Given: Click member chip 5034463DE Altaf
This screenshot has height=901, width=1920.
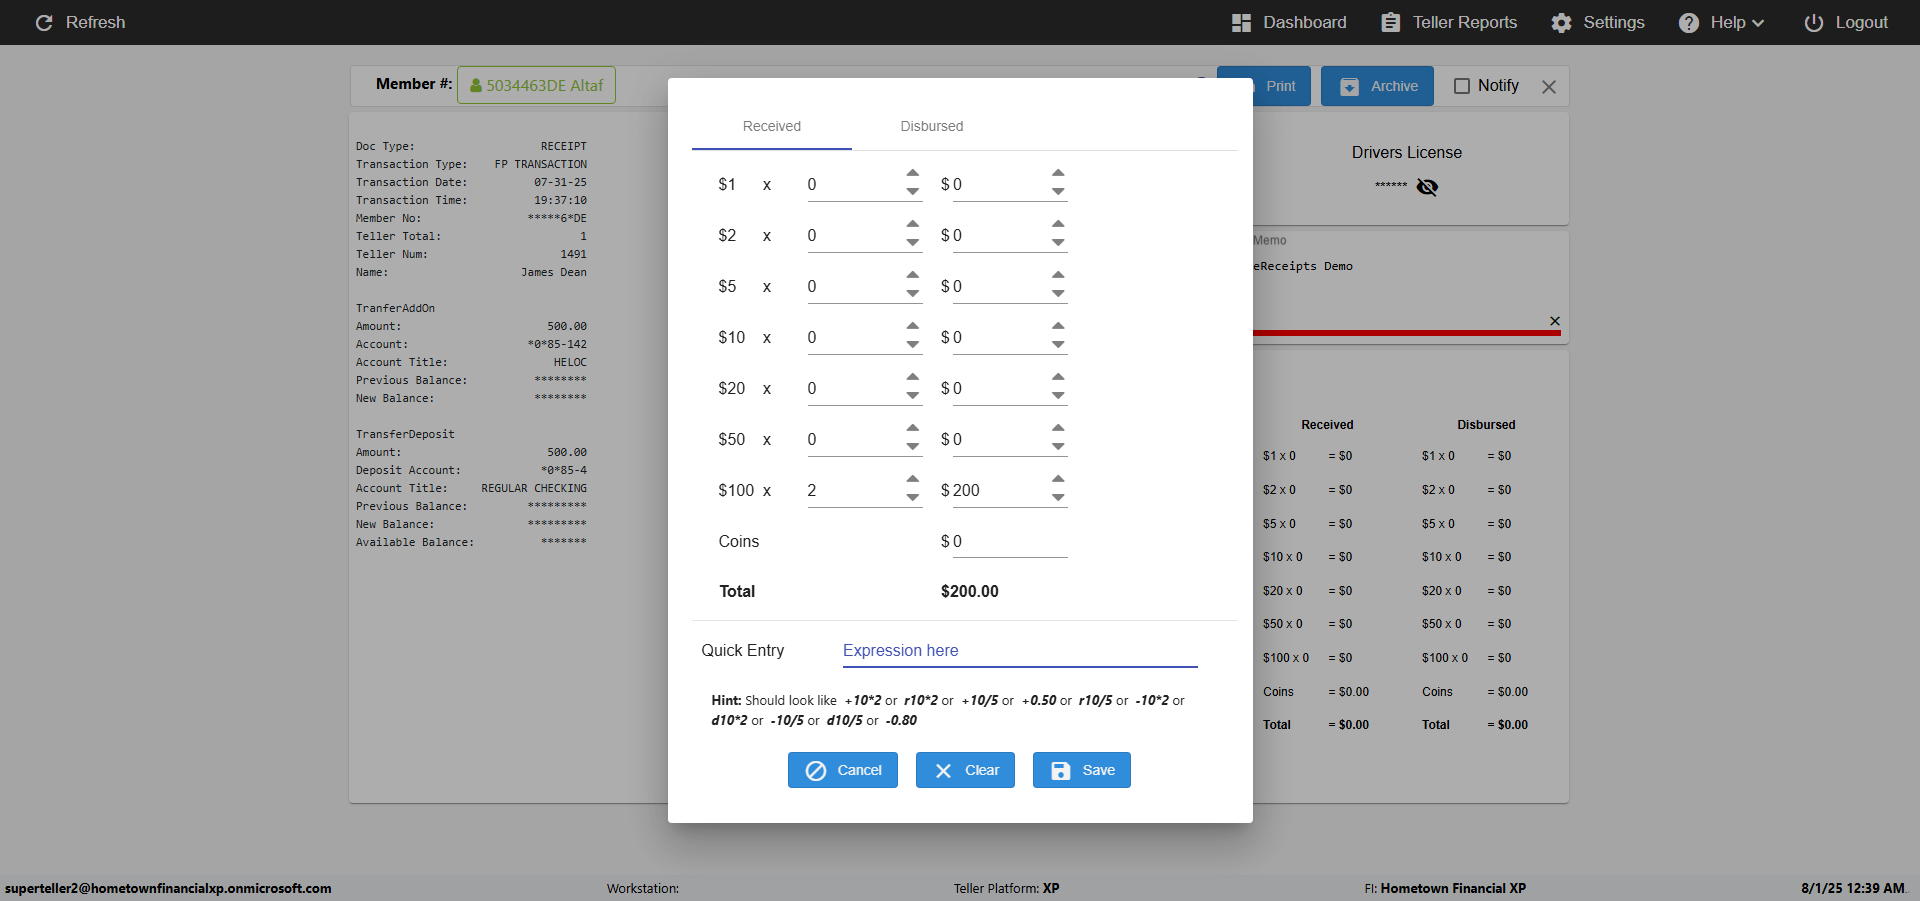Looking at the screenshot, I should (x=536, y=85).
